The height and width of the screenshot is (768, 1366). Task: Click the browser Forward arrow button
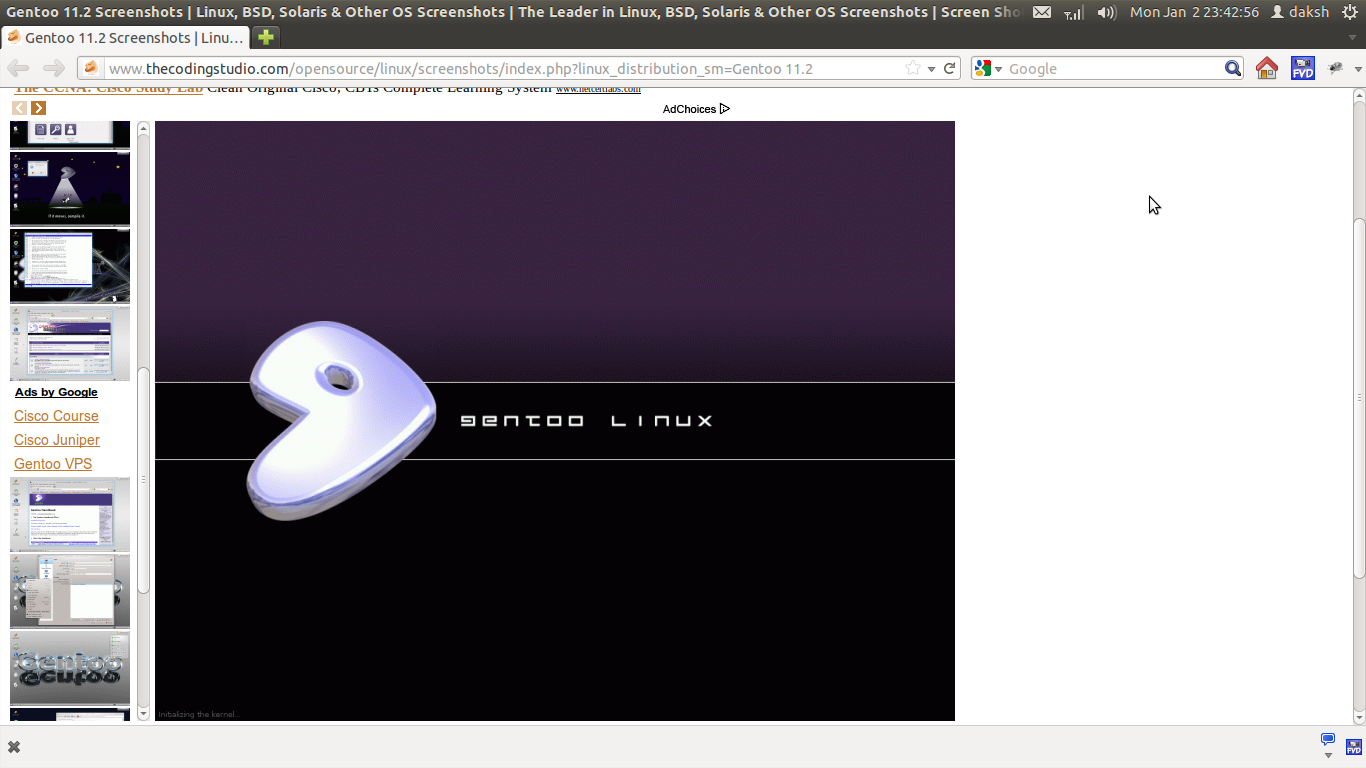[x=54, y=68]
